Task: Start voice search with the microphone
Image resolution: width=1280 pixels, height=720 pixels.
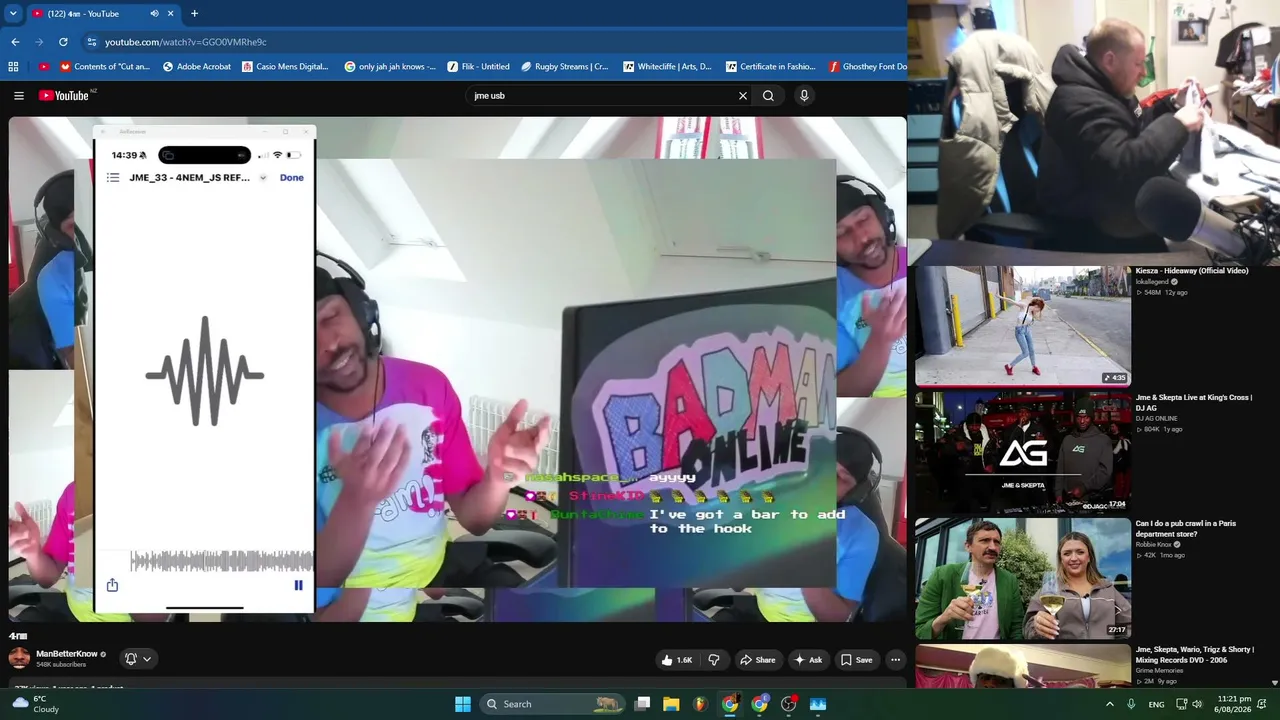Action: pyautogui.click(x=804, y=96)
